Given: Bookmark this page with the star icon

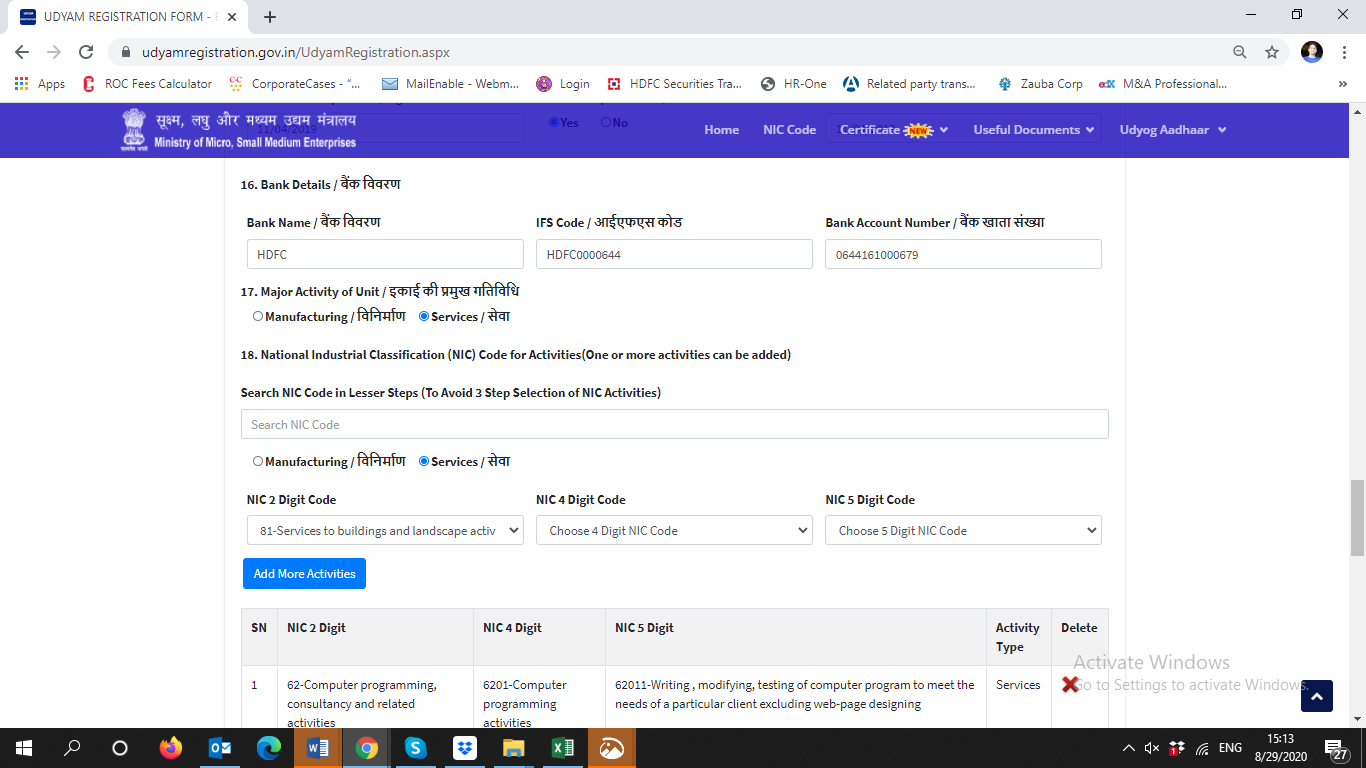Looking at the screenshot, I should click(1271, 52).
